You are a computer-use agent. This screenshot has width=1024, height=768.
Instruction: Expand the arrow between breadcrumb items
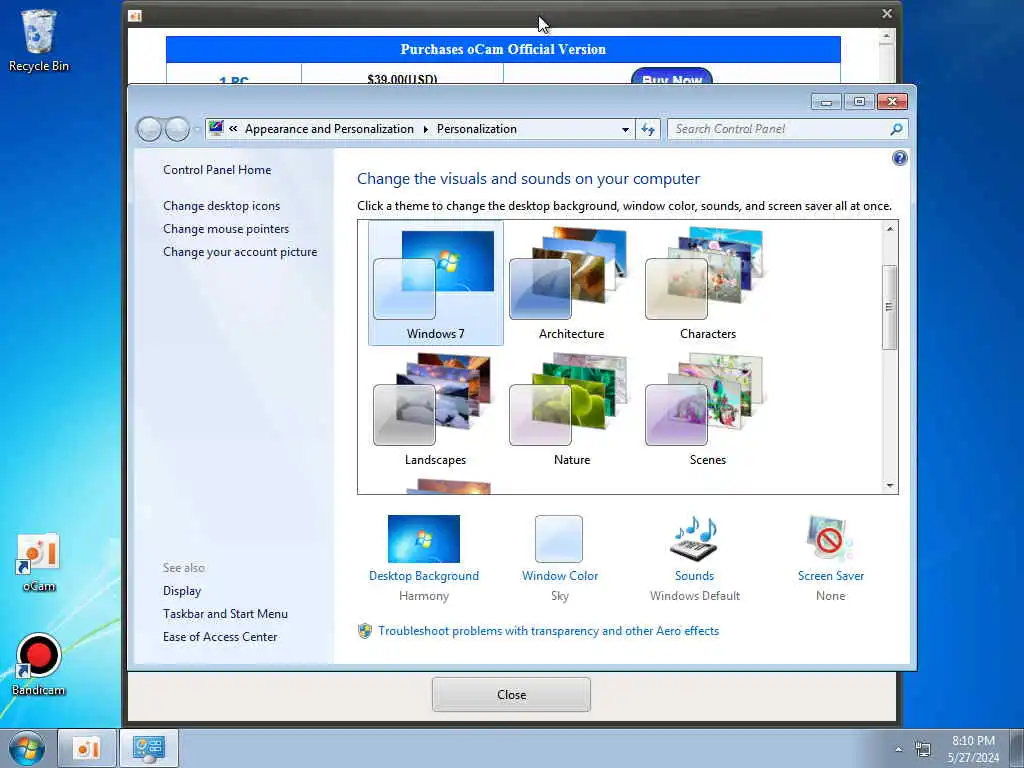coord(425,129)
